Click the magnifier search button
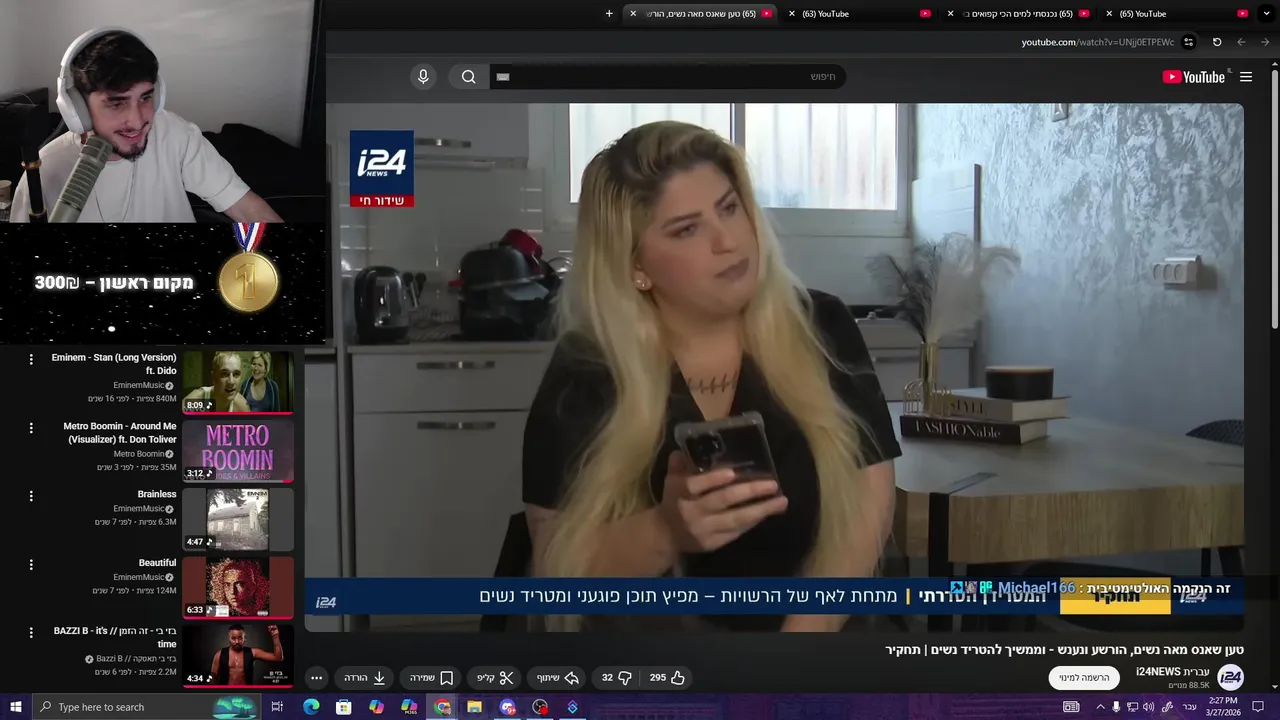Image resolution: width=1280 pixels, height=720 pixels. coord(468,77)
